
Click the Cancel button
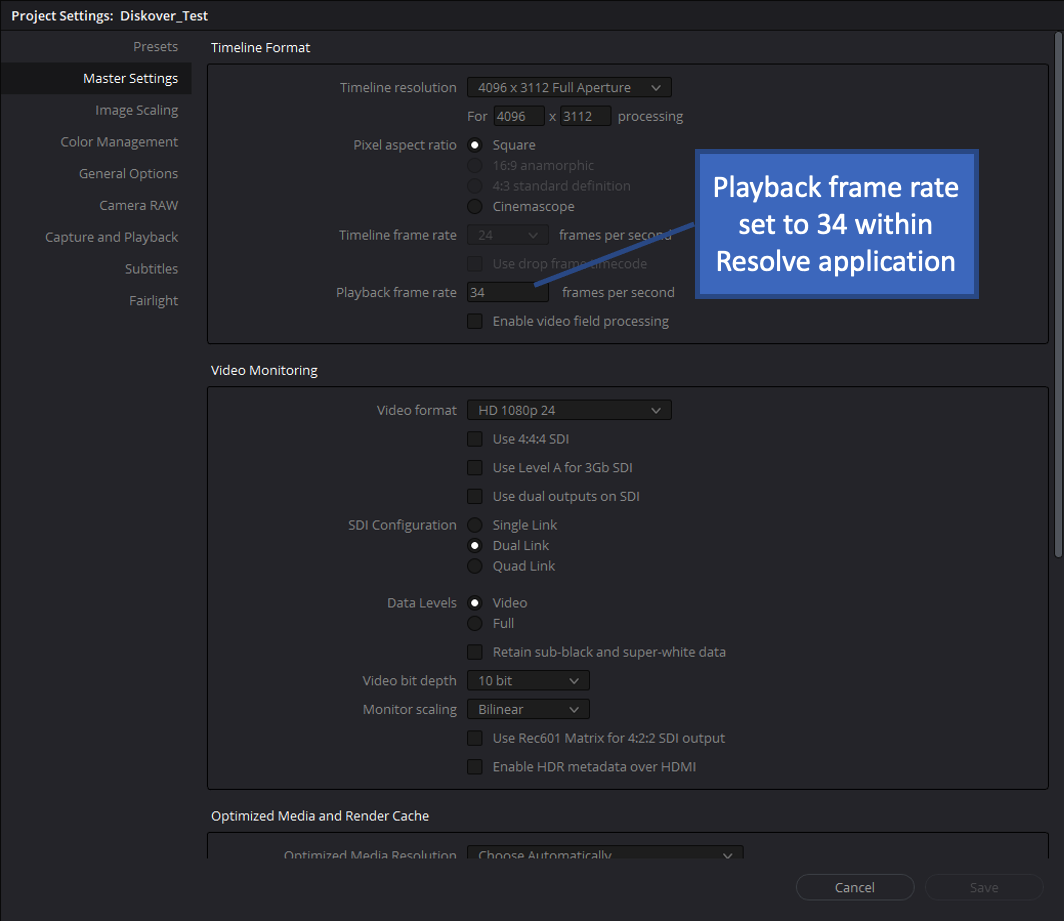pyautogui.click(x=854, y=887)
